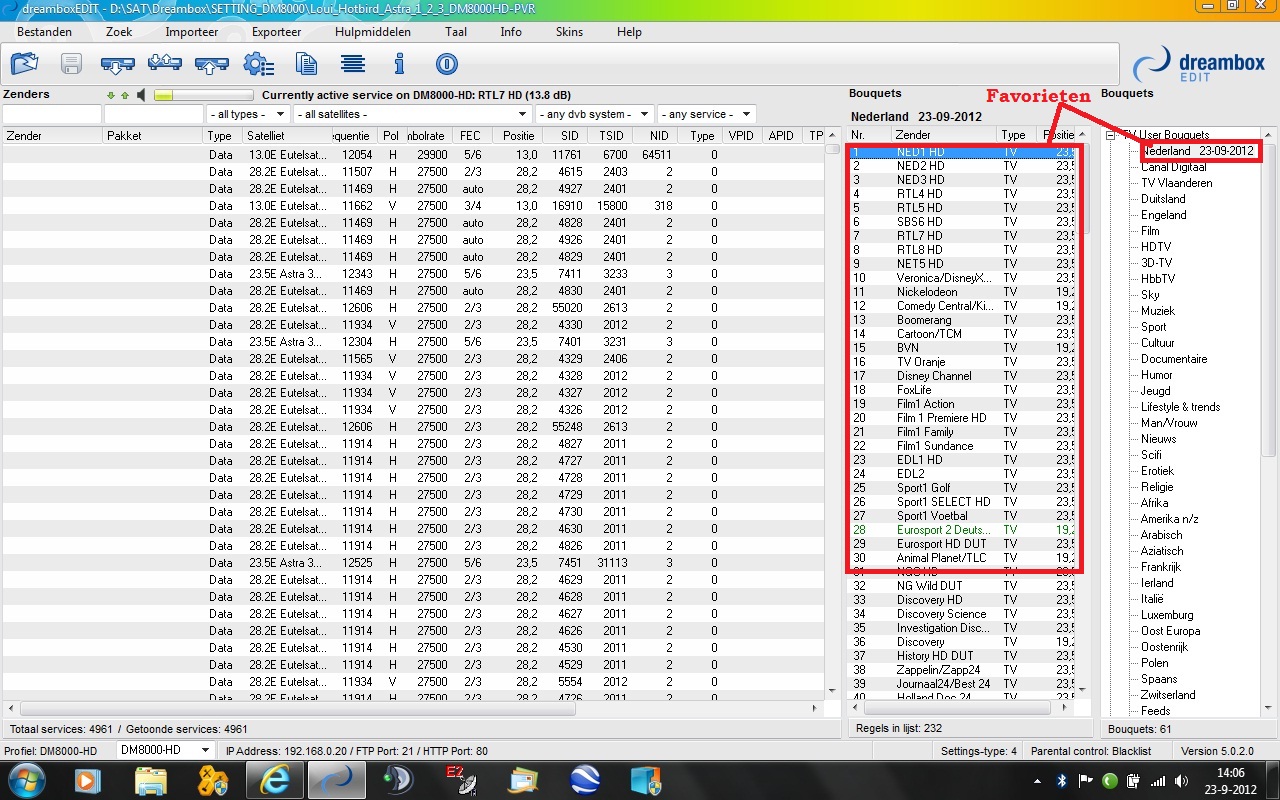The width and height of the screenshot is (1280, 800).
Task: Sort by the FEC column header
Action: click(x=472, y=136)
